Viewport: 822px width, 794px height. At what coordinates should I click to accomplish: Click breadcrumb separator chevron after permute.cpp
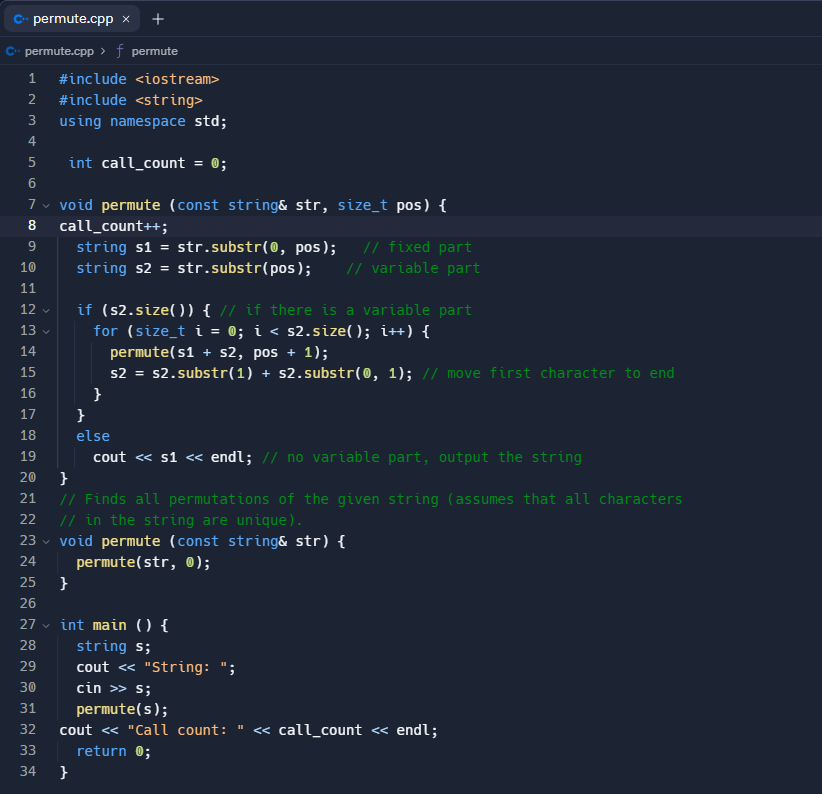click(103, 51)
